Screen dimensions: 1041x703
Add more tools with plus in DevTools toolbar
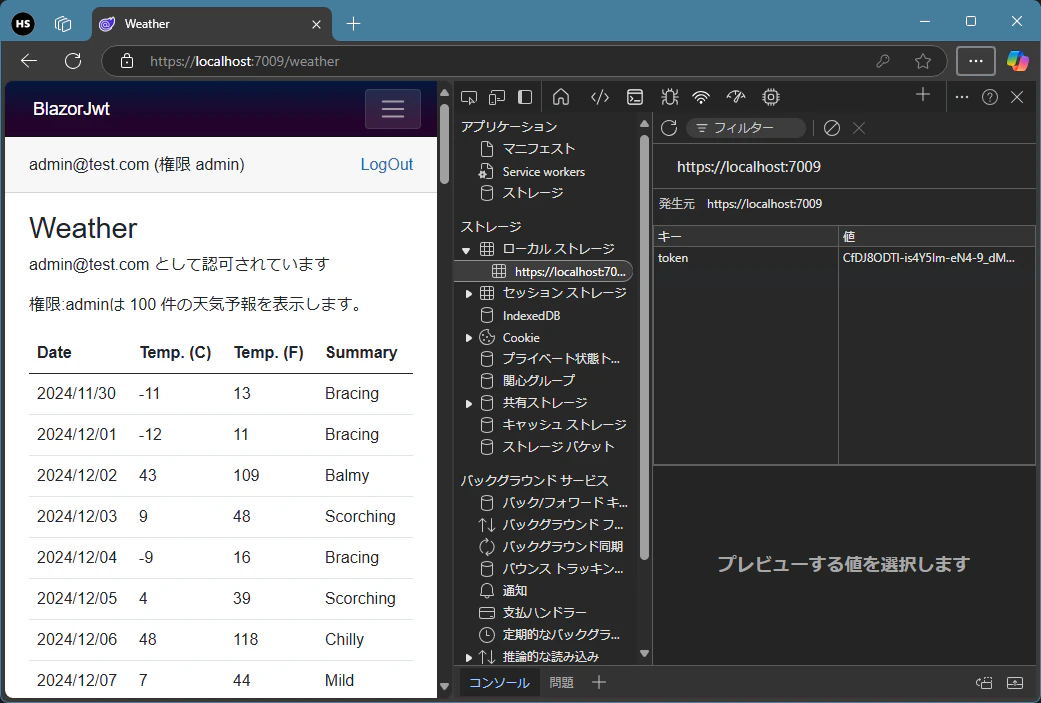[923, 96]
